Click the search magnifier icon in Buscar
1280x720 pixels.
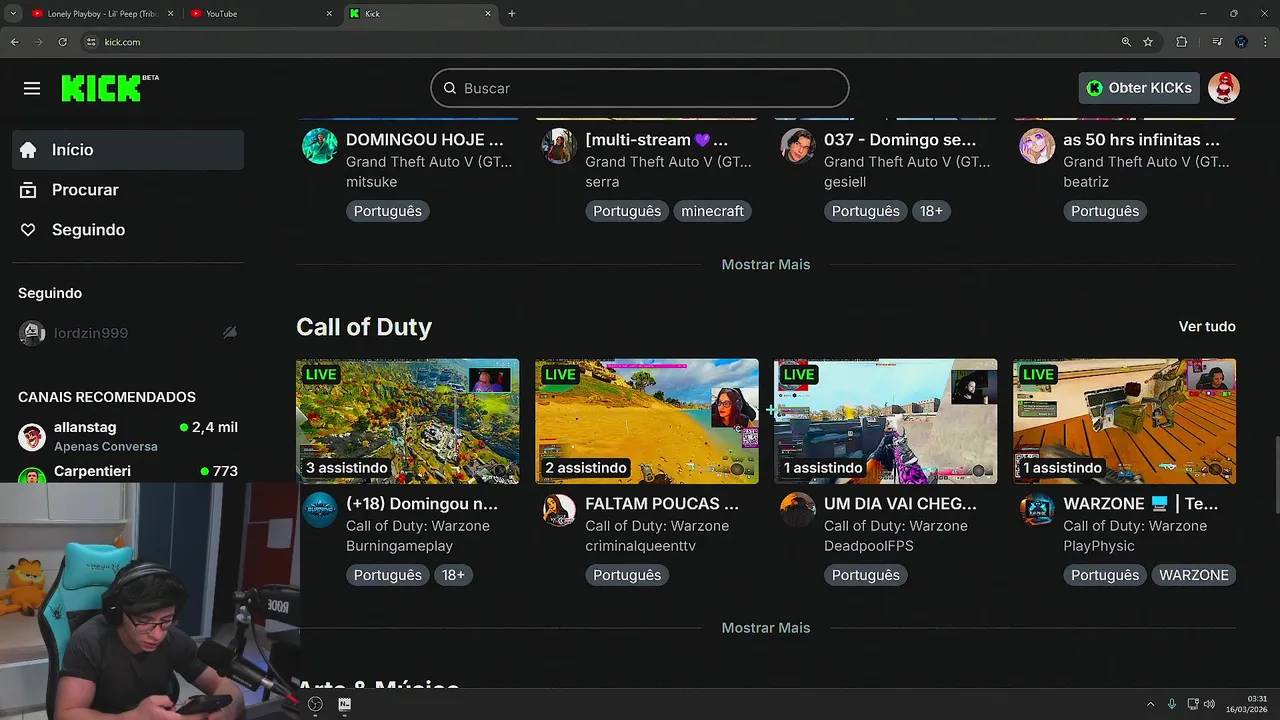point(450,88)
